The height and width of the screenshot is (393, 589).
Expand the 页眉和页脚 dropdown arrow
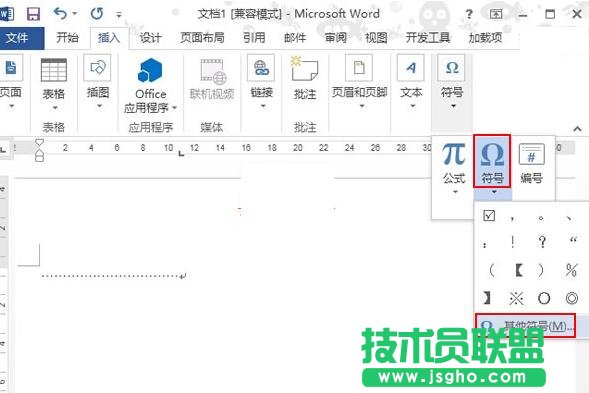pos(362,106)
